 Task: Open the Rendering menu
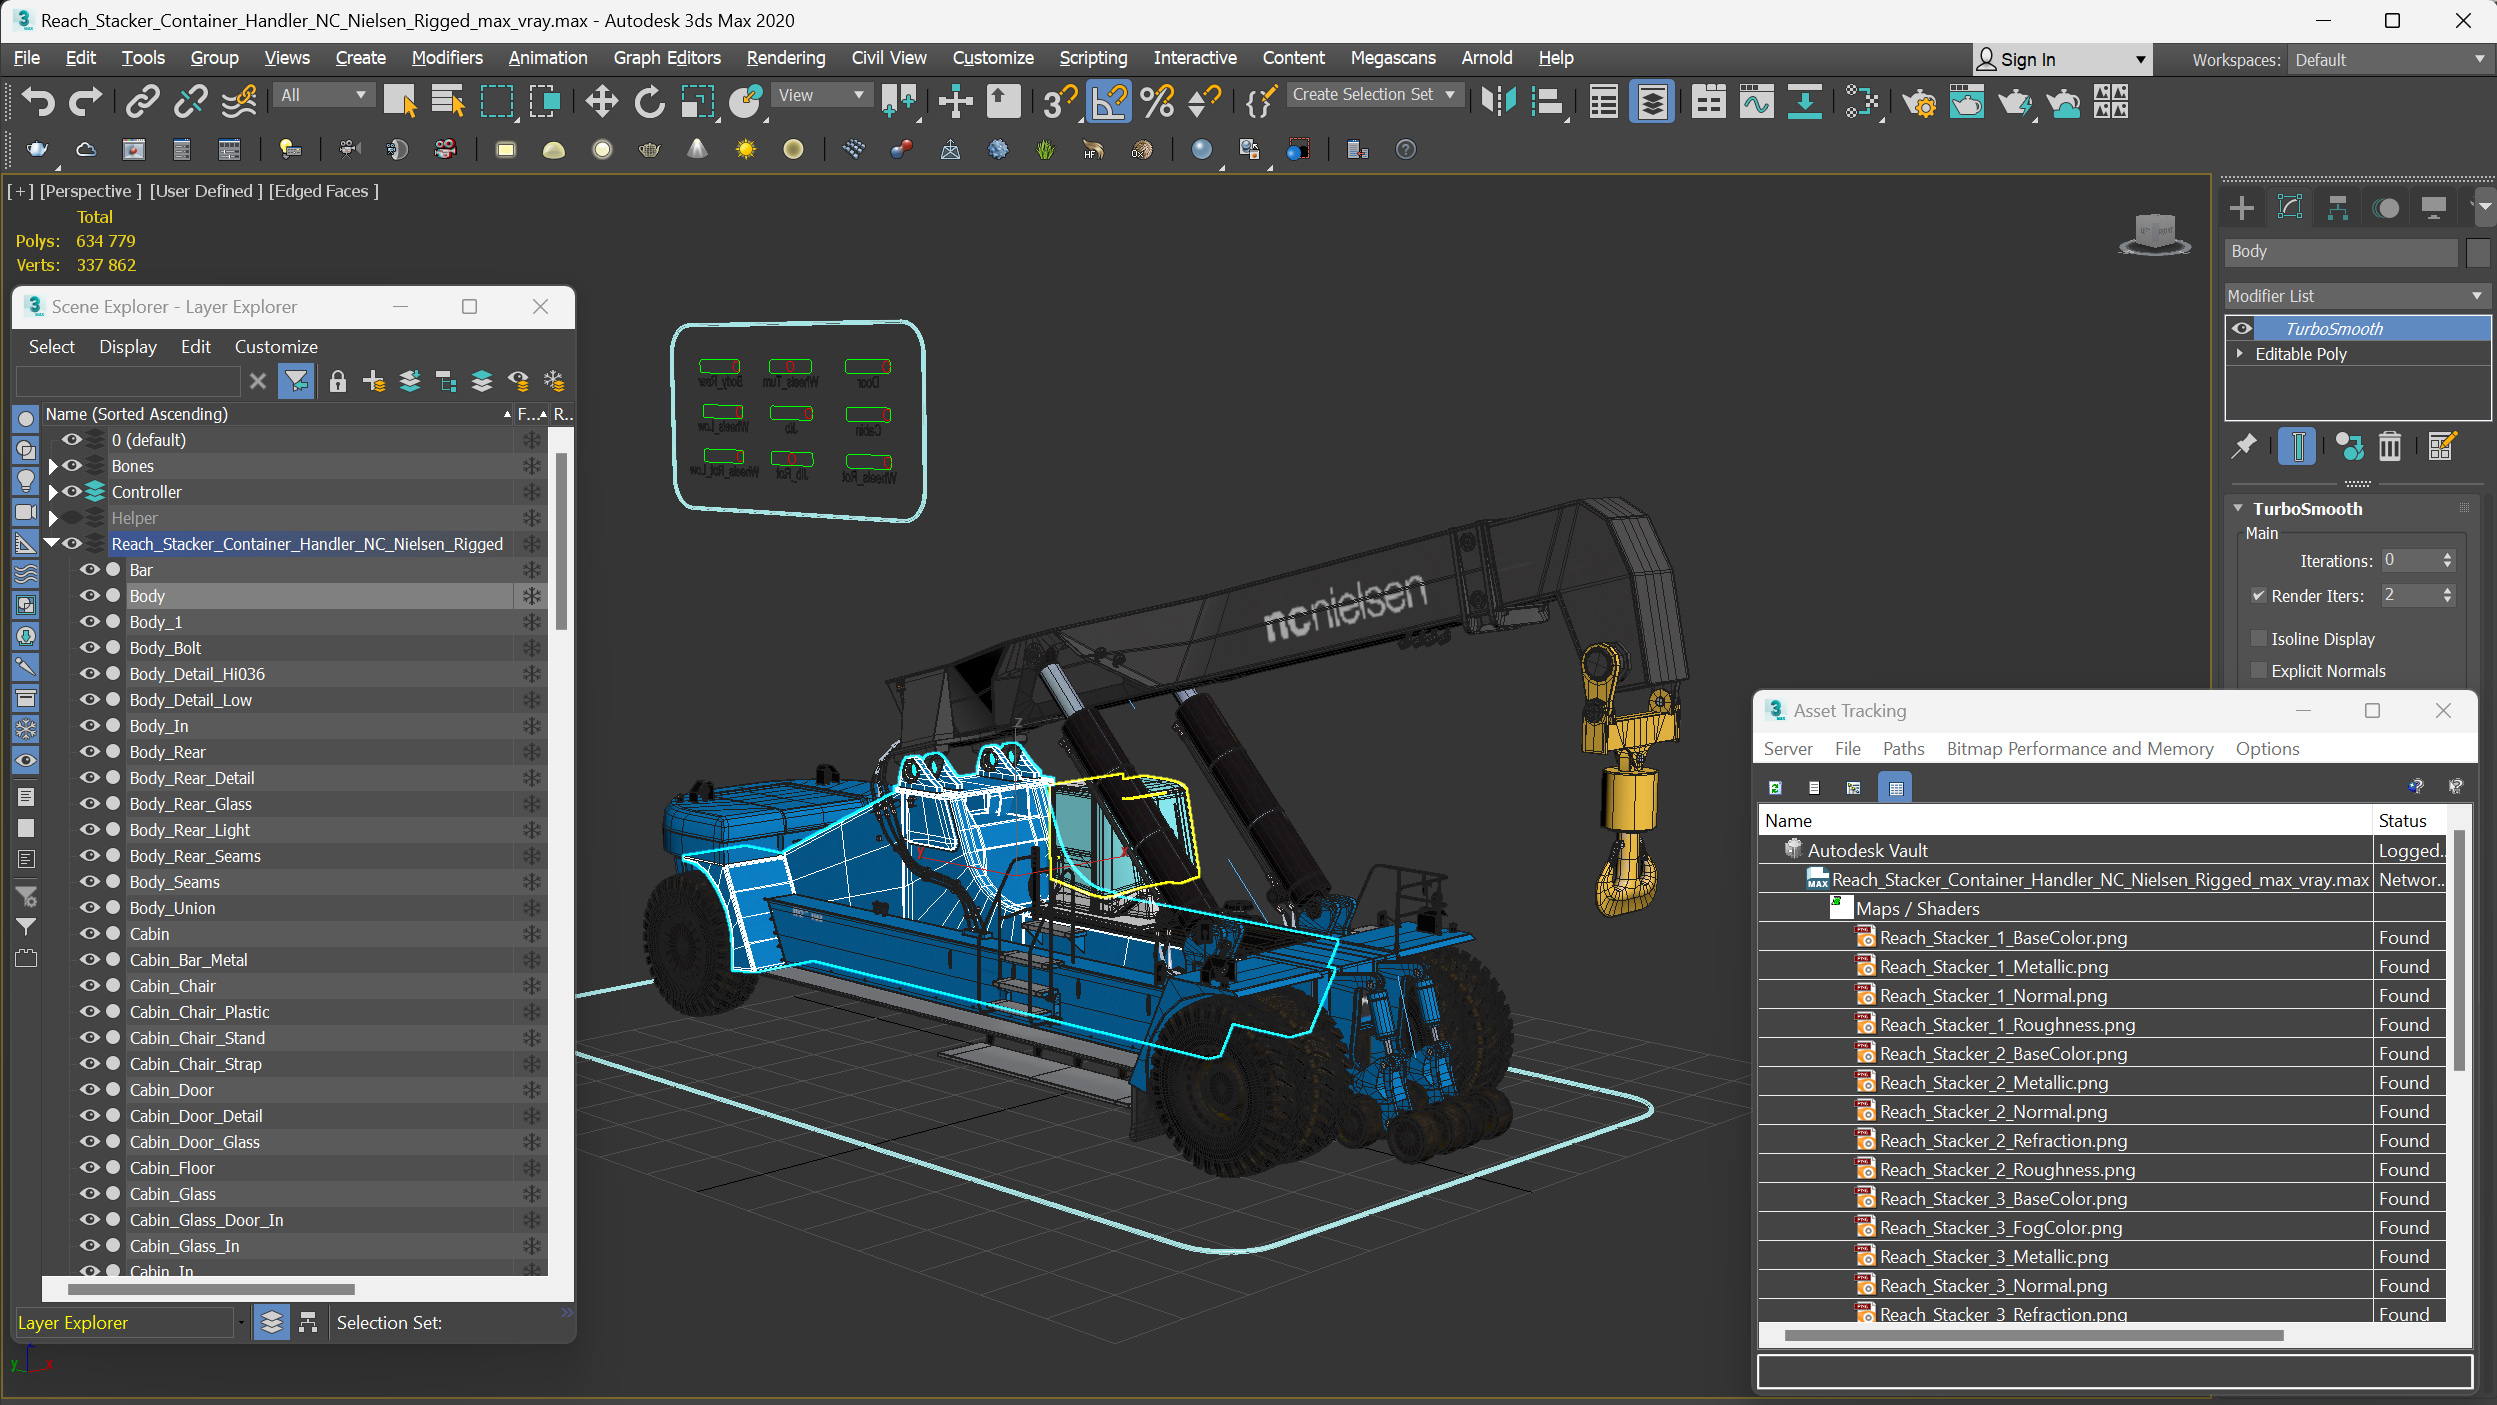786,58
